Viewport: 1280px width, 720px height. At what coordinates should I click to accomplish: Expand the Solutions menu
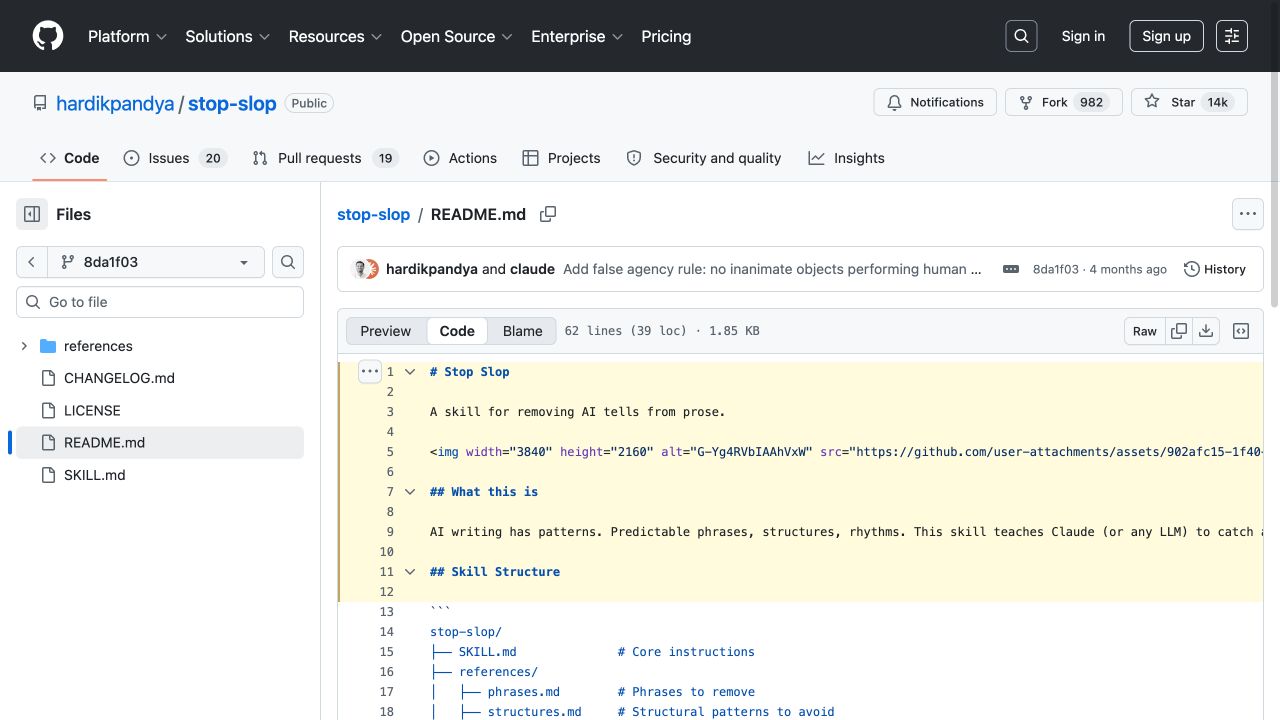pos(227,36)
